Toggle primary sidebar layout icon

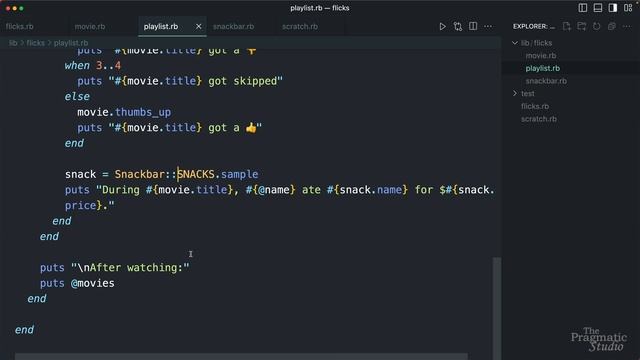[583, 8]
